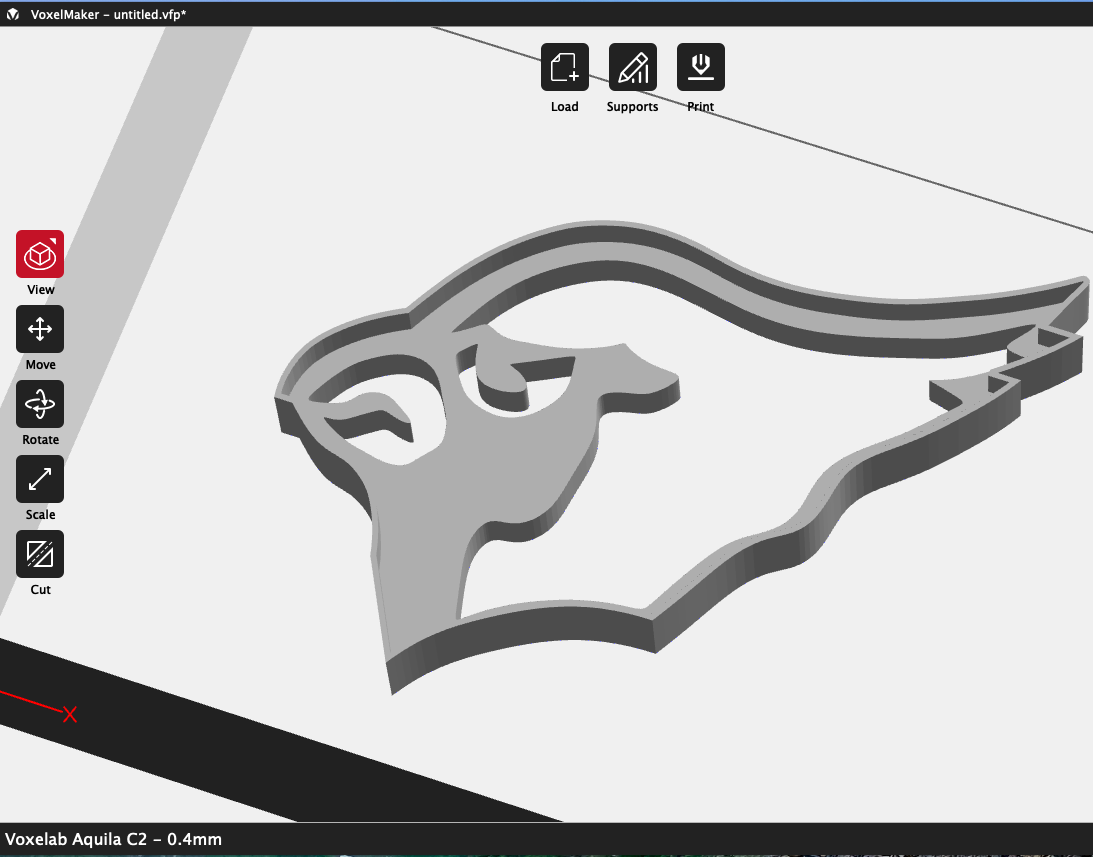Activate the Move tool icon
The height and width of the screenshot is (857, 1093).
(40, 329)
